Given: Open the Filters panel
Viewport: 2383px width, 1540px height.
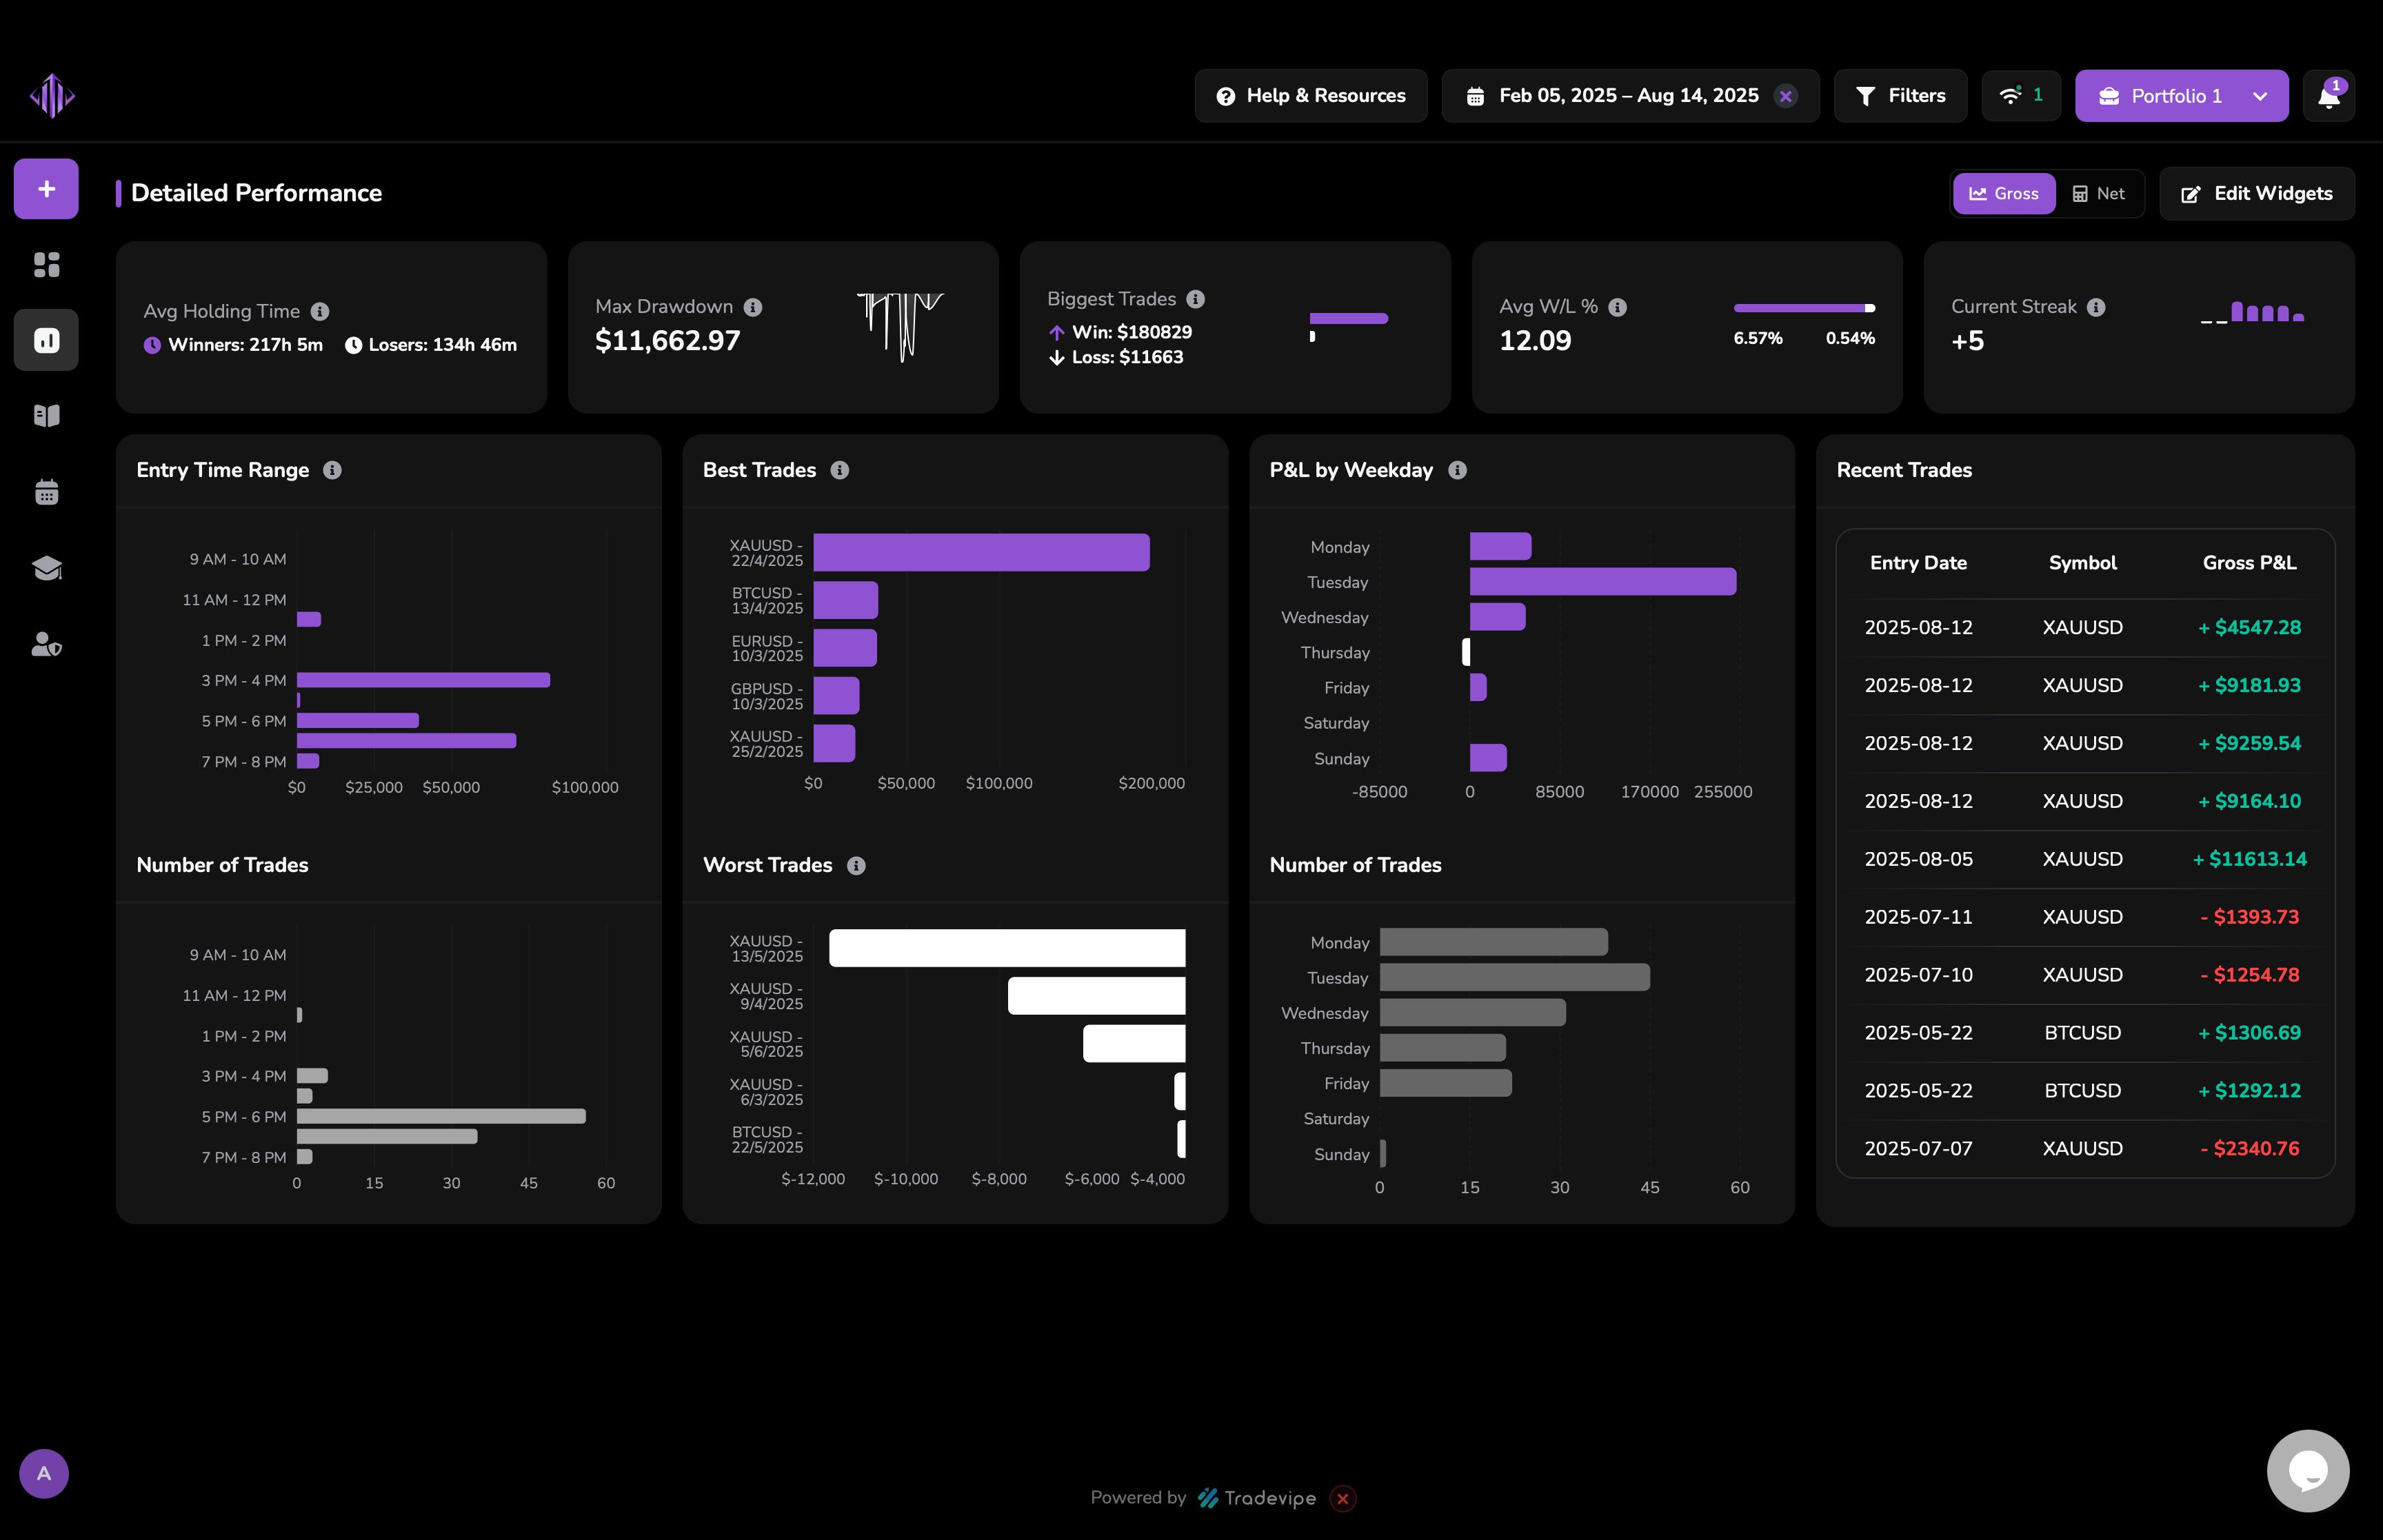Looking at the screenshot, I should pos(1900,96).
